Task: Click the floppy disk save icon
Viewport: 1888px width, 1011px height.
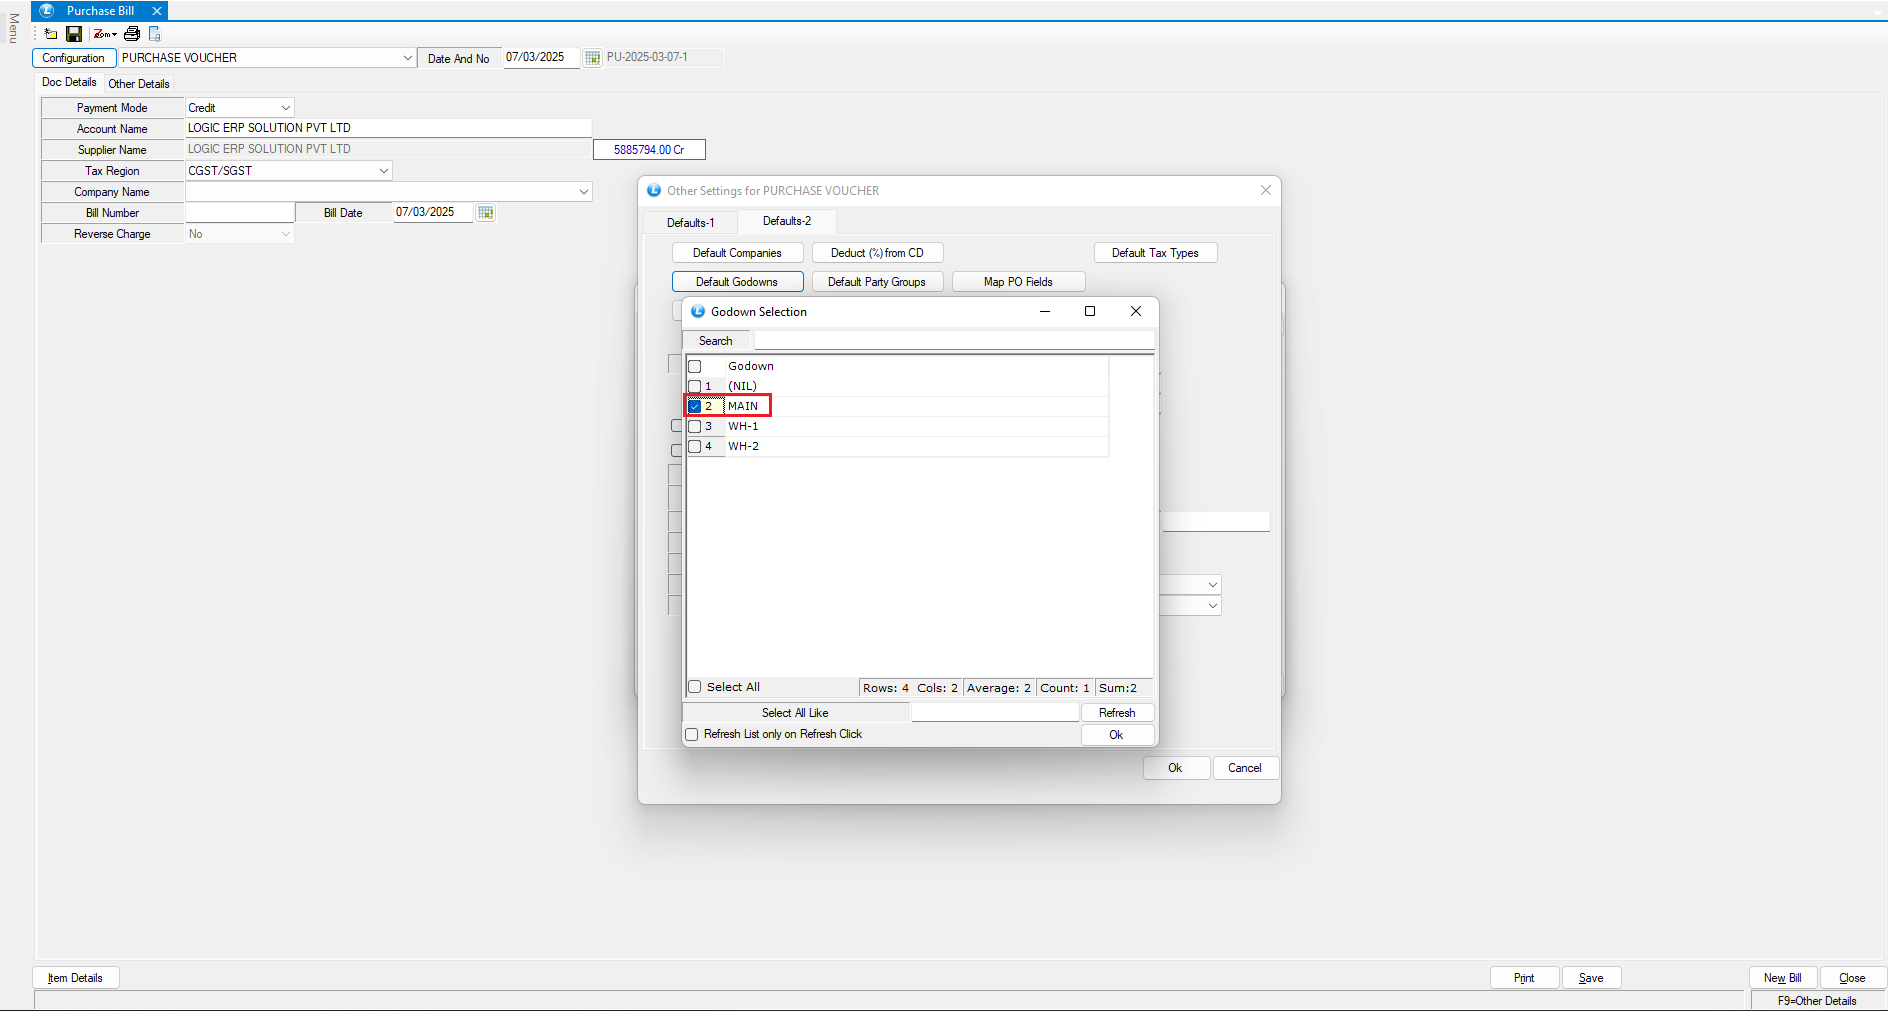Action: click(x=74, y=34)
